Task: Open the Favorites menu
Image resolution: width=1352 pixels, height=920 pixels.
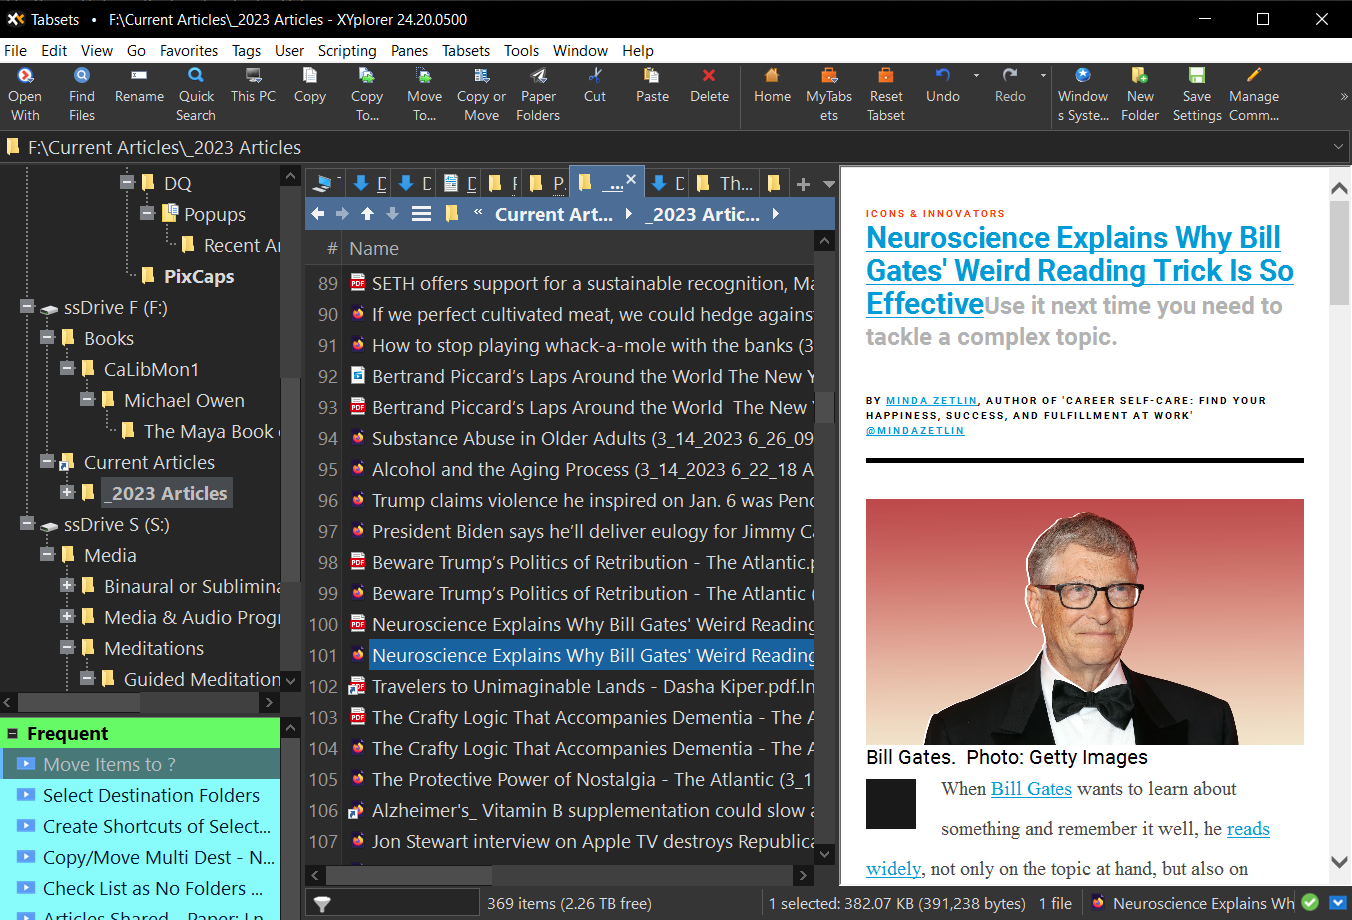Action: pos(189,50)
